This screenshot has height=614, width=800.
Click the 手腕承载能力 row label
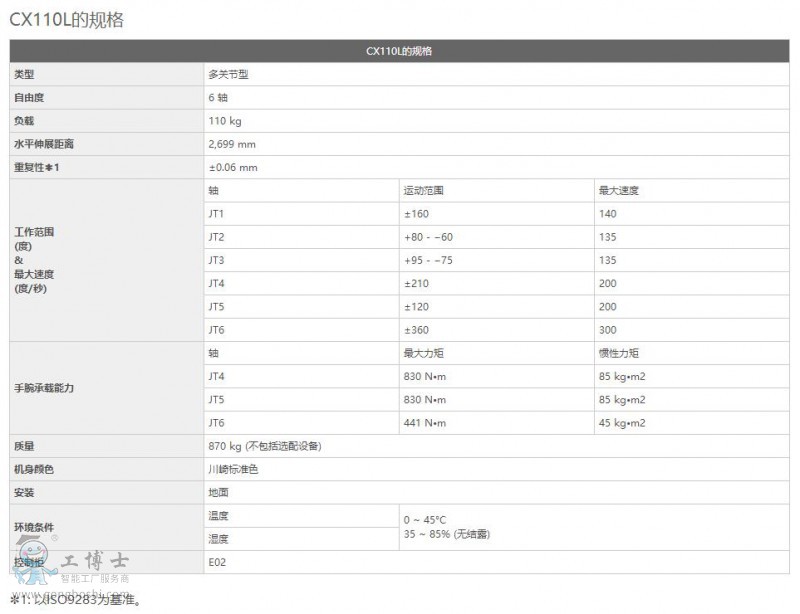click(x=42, y=388)
